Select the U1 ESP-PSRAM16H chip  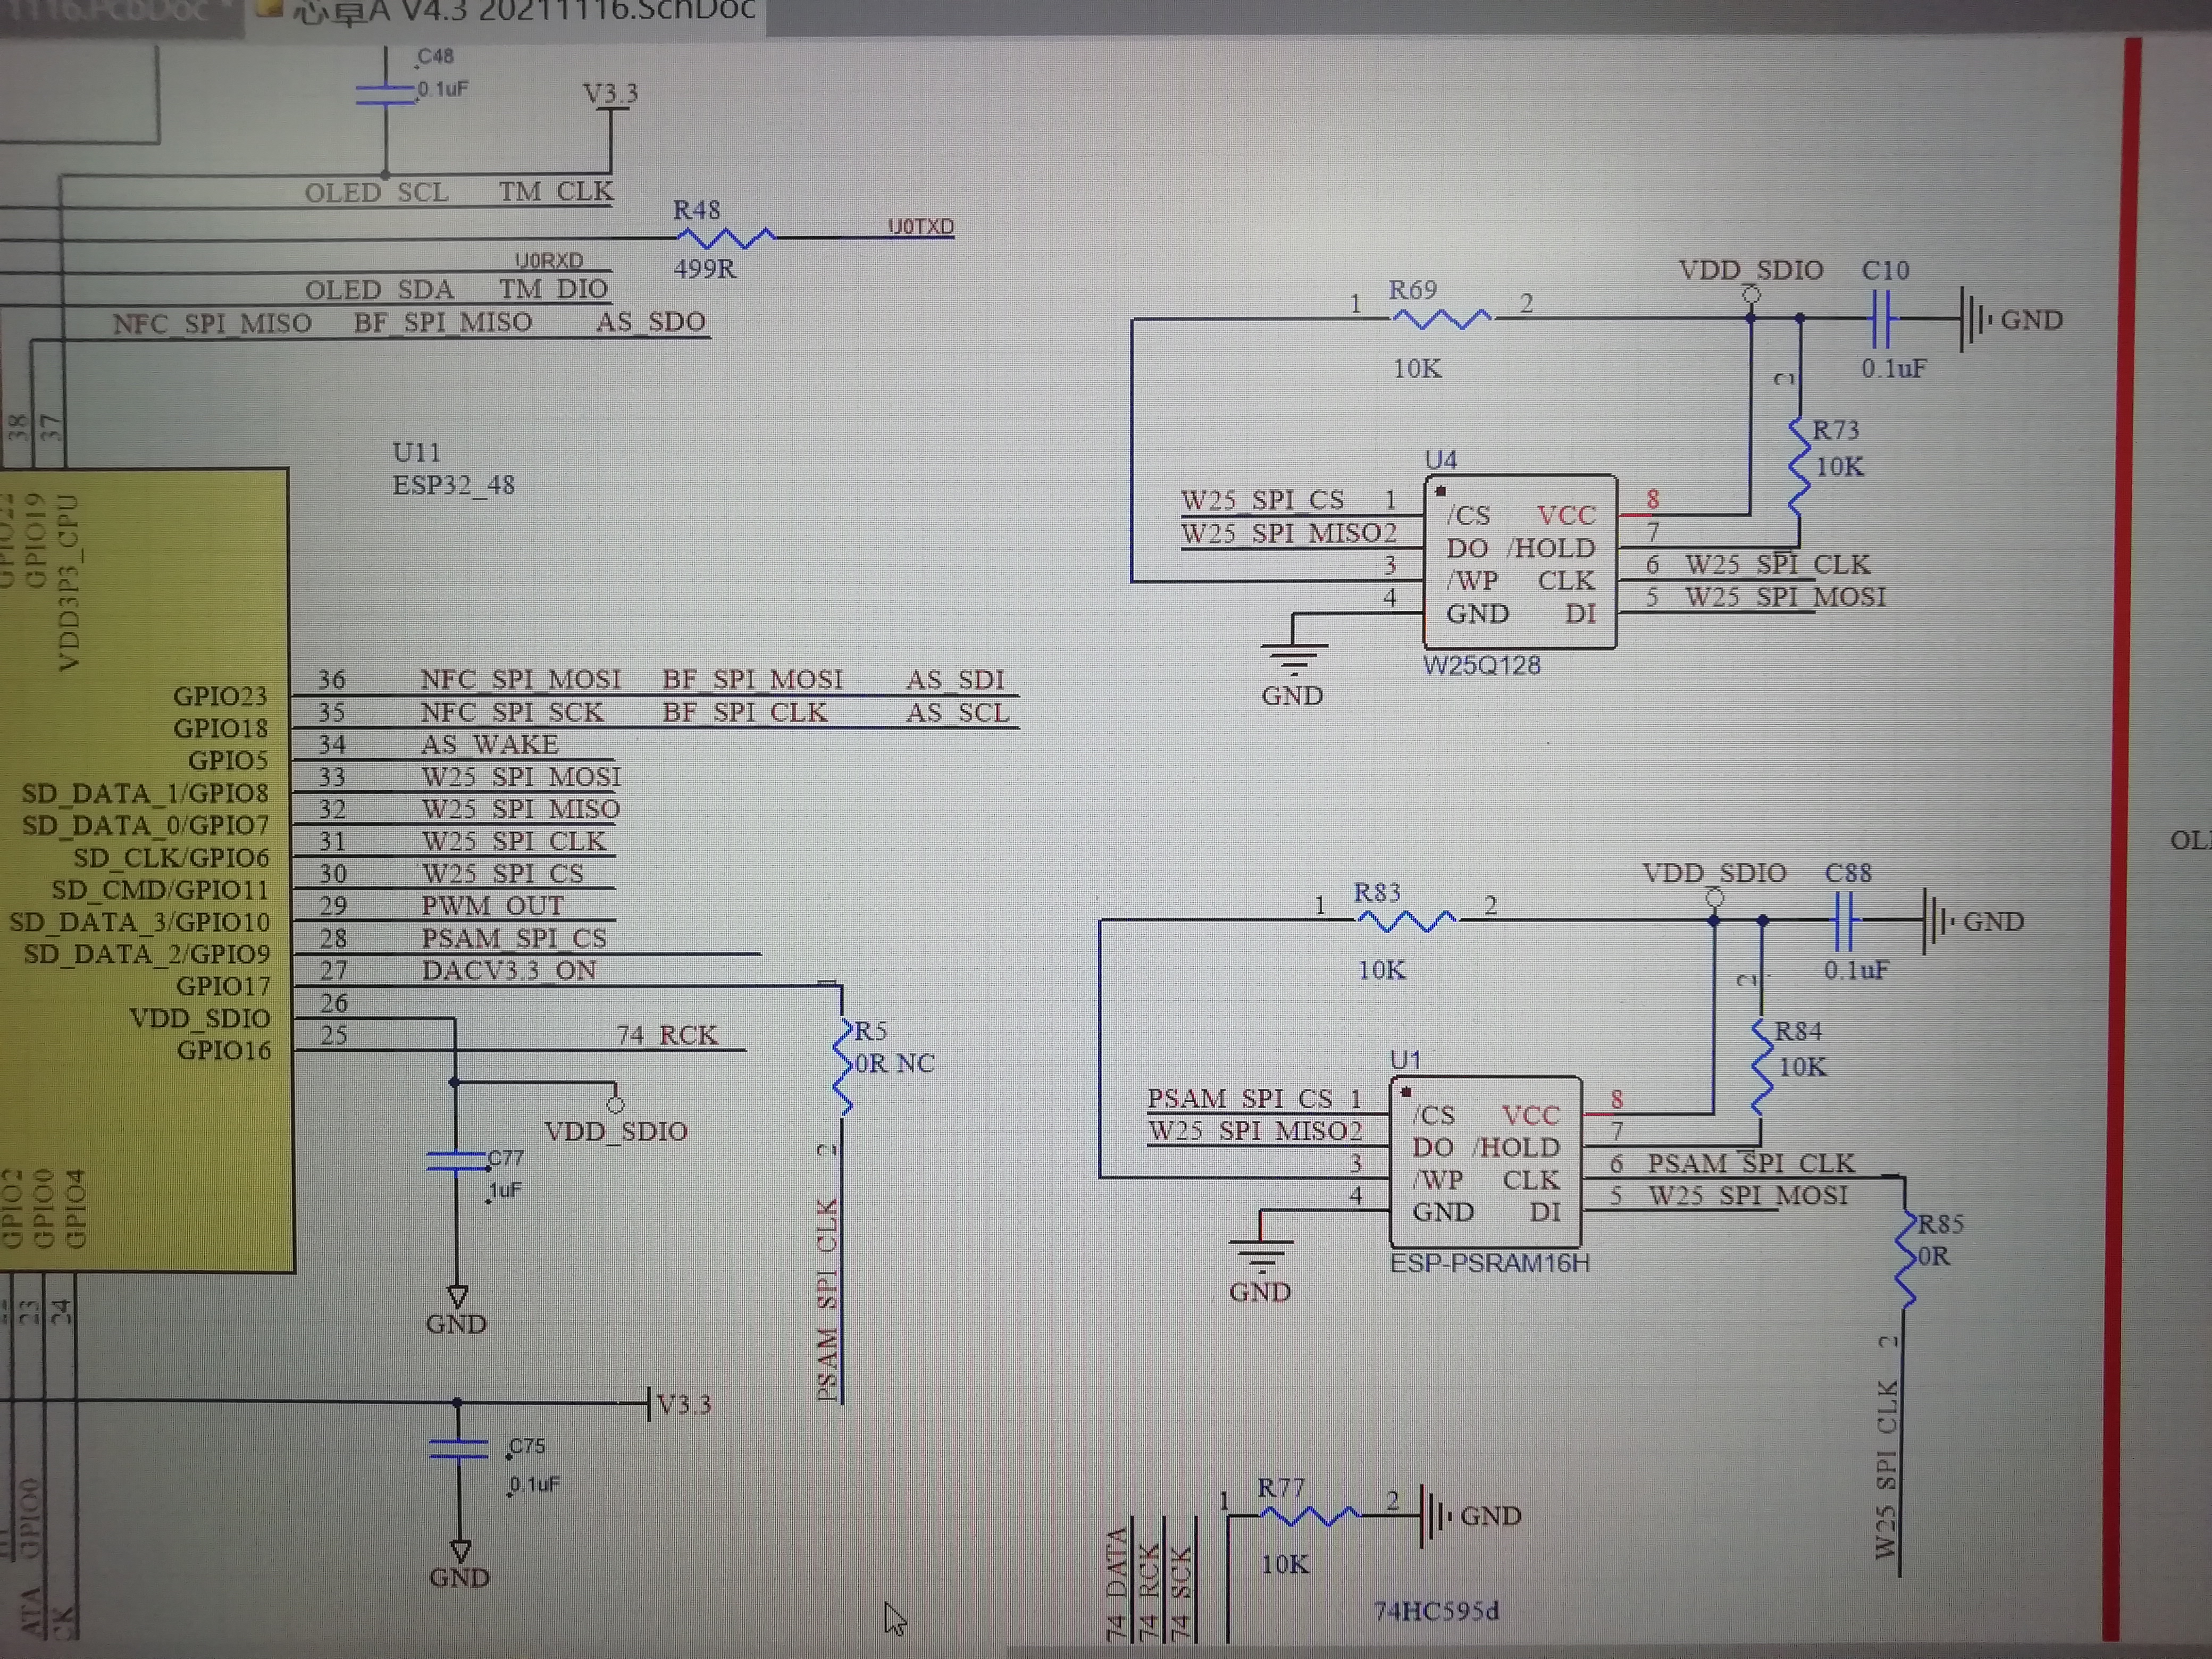click(x=1485, y=1161)
